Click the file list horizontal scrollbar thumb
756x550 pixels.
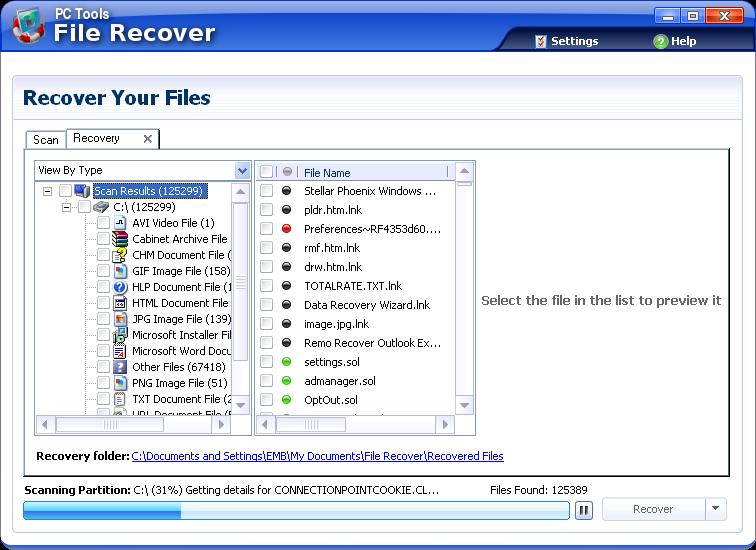[311, 425]
